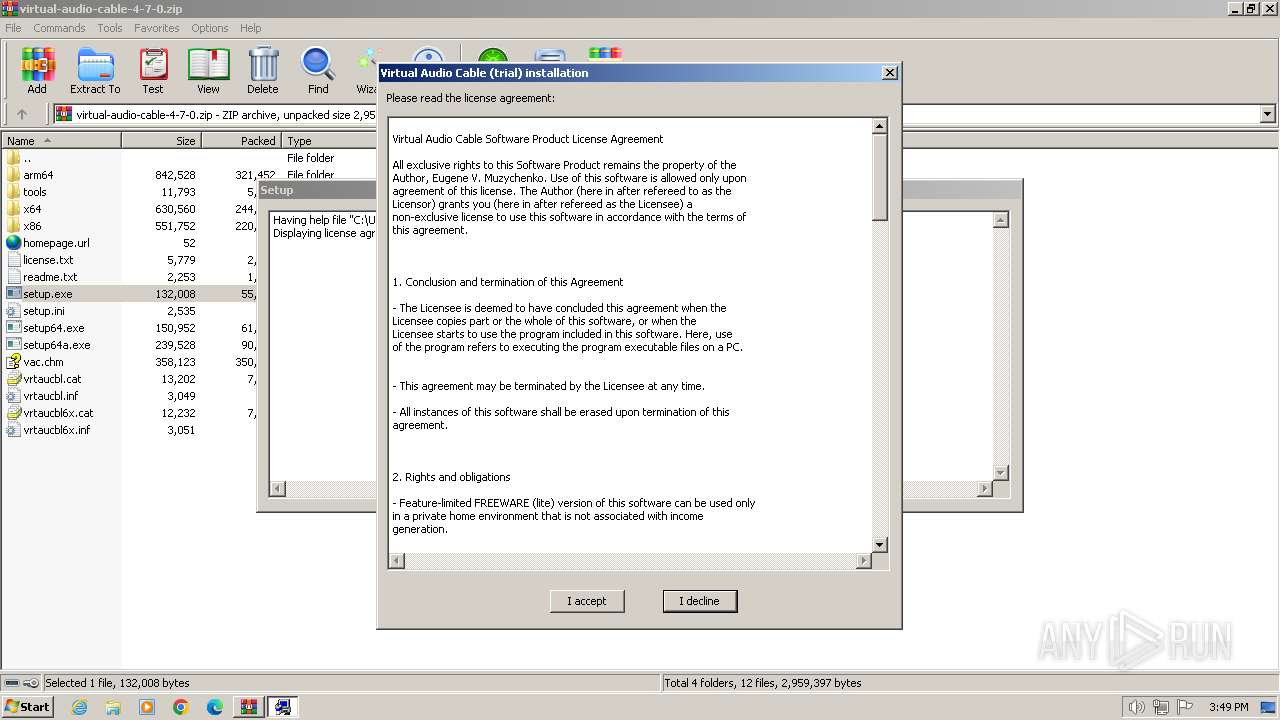Sort the file list by Packed column
Image resolution: width=1280 pixels, height=720 pixels.
coord(241,141)
